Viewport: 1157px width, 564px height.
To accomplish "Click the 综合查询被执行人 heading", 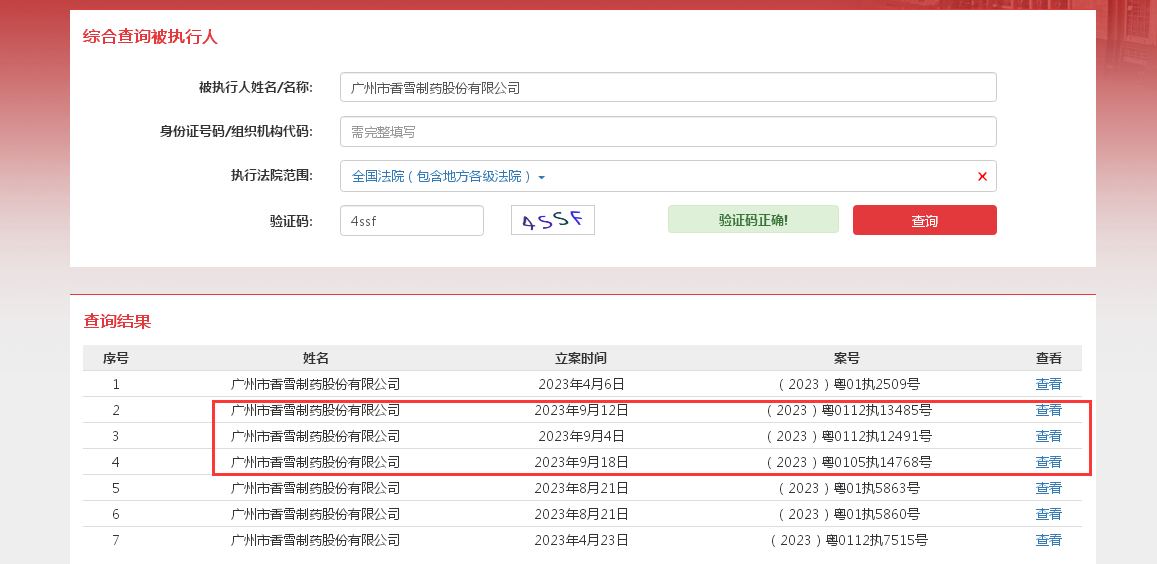I will coord(151,36).
